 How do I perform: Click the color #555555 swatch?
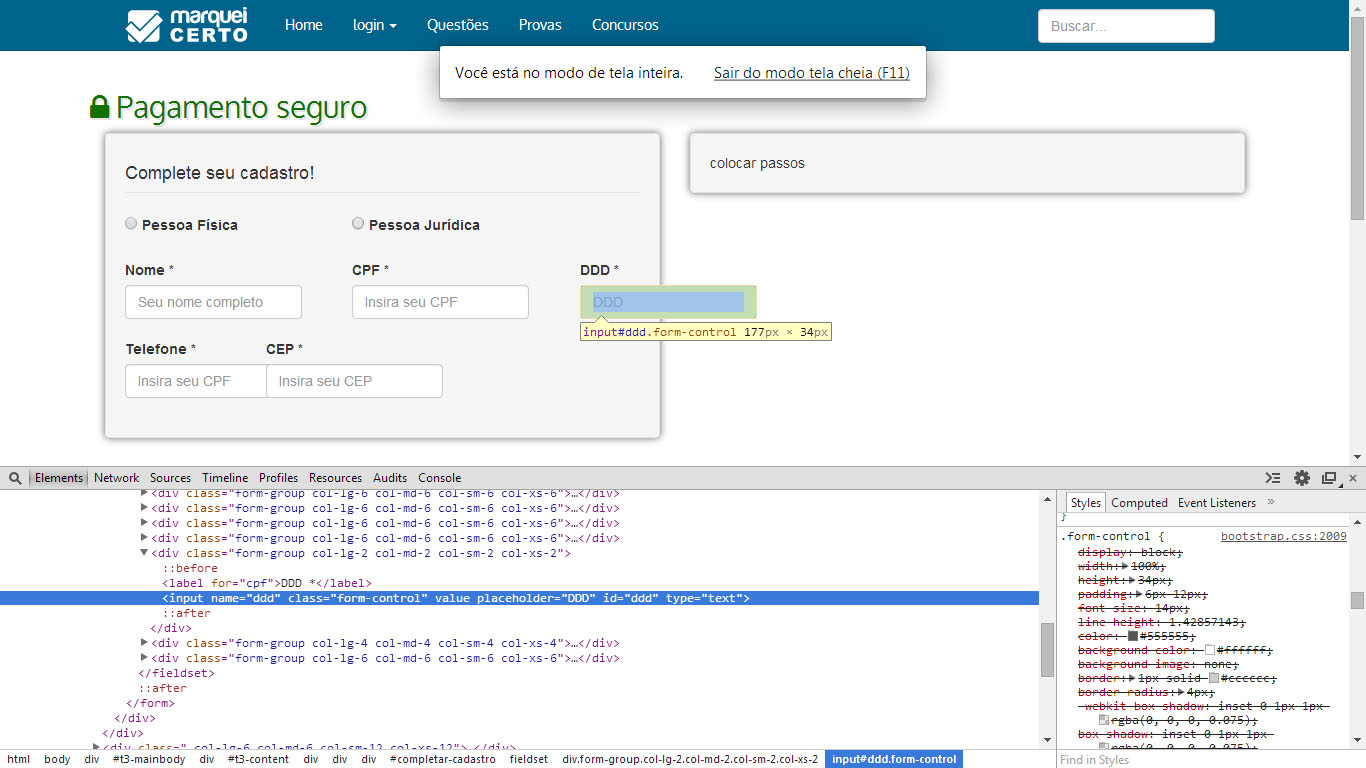1133,636
